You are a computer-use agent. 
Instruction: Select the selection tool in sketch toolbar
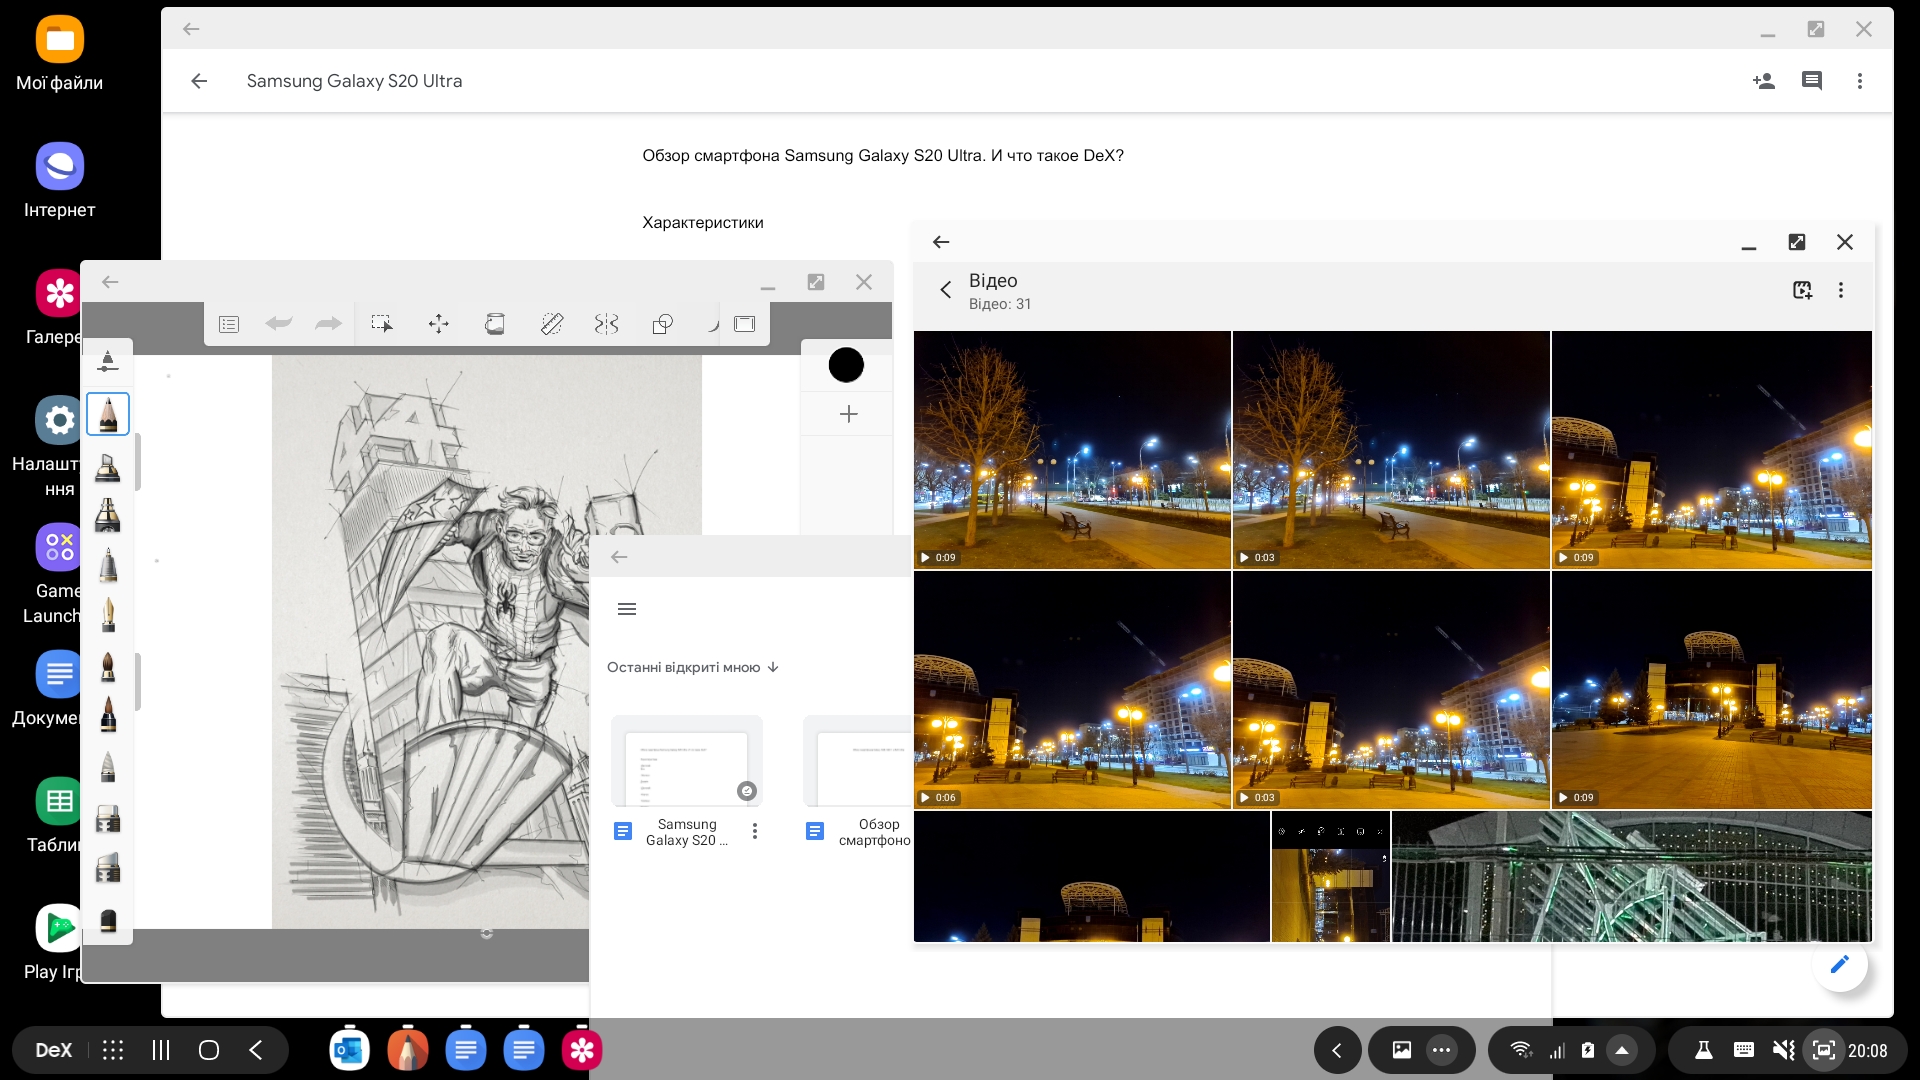click(x=381, y=323)
